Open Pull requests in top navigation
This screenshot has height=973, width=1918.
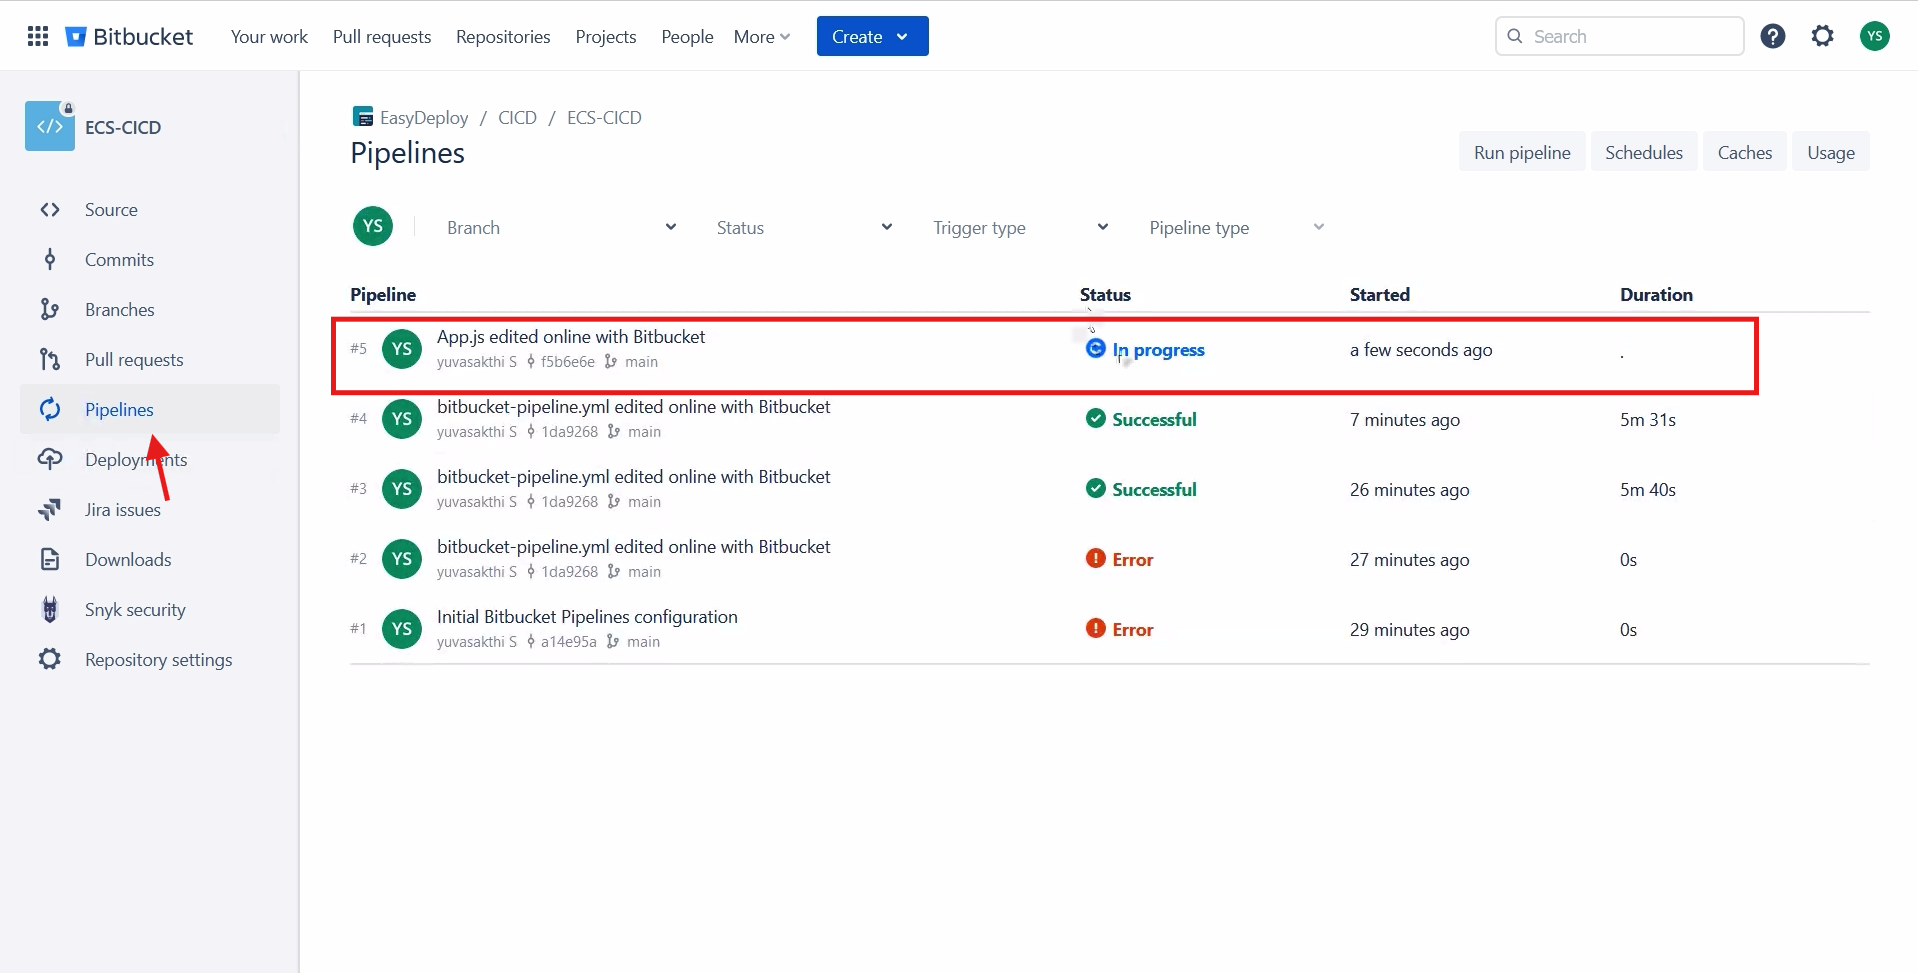click(x=382, y=37)
